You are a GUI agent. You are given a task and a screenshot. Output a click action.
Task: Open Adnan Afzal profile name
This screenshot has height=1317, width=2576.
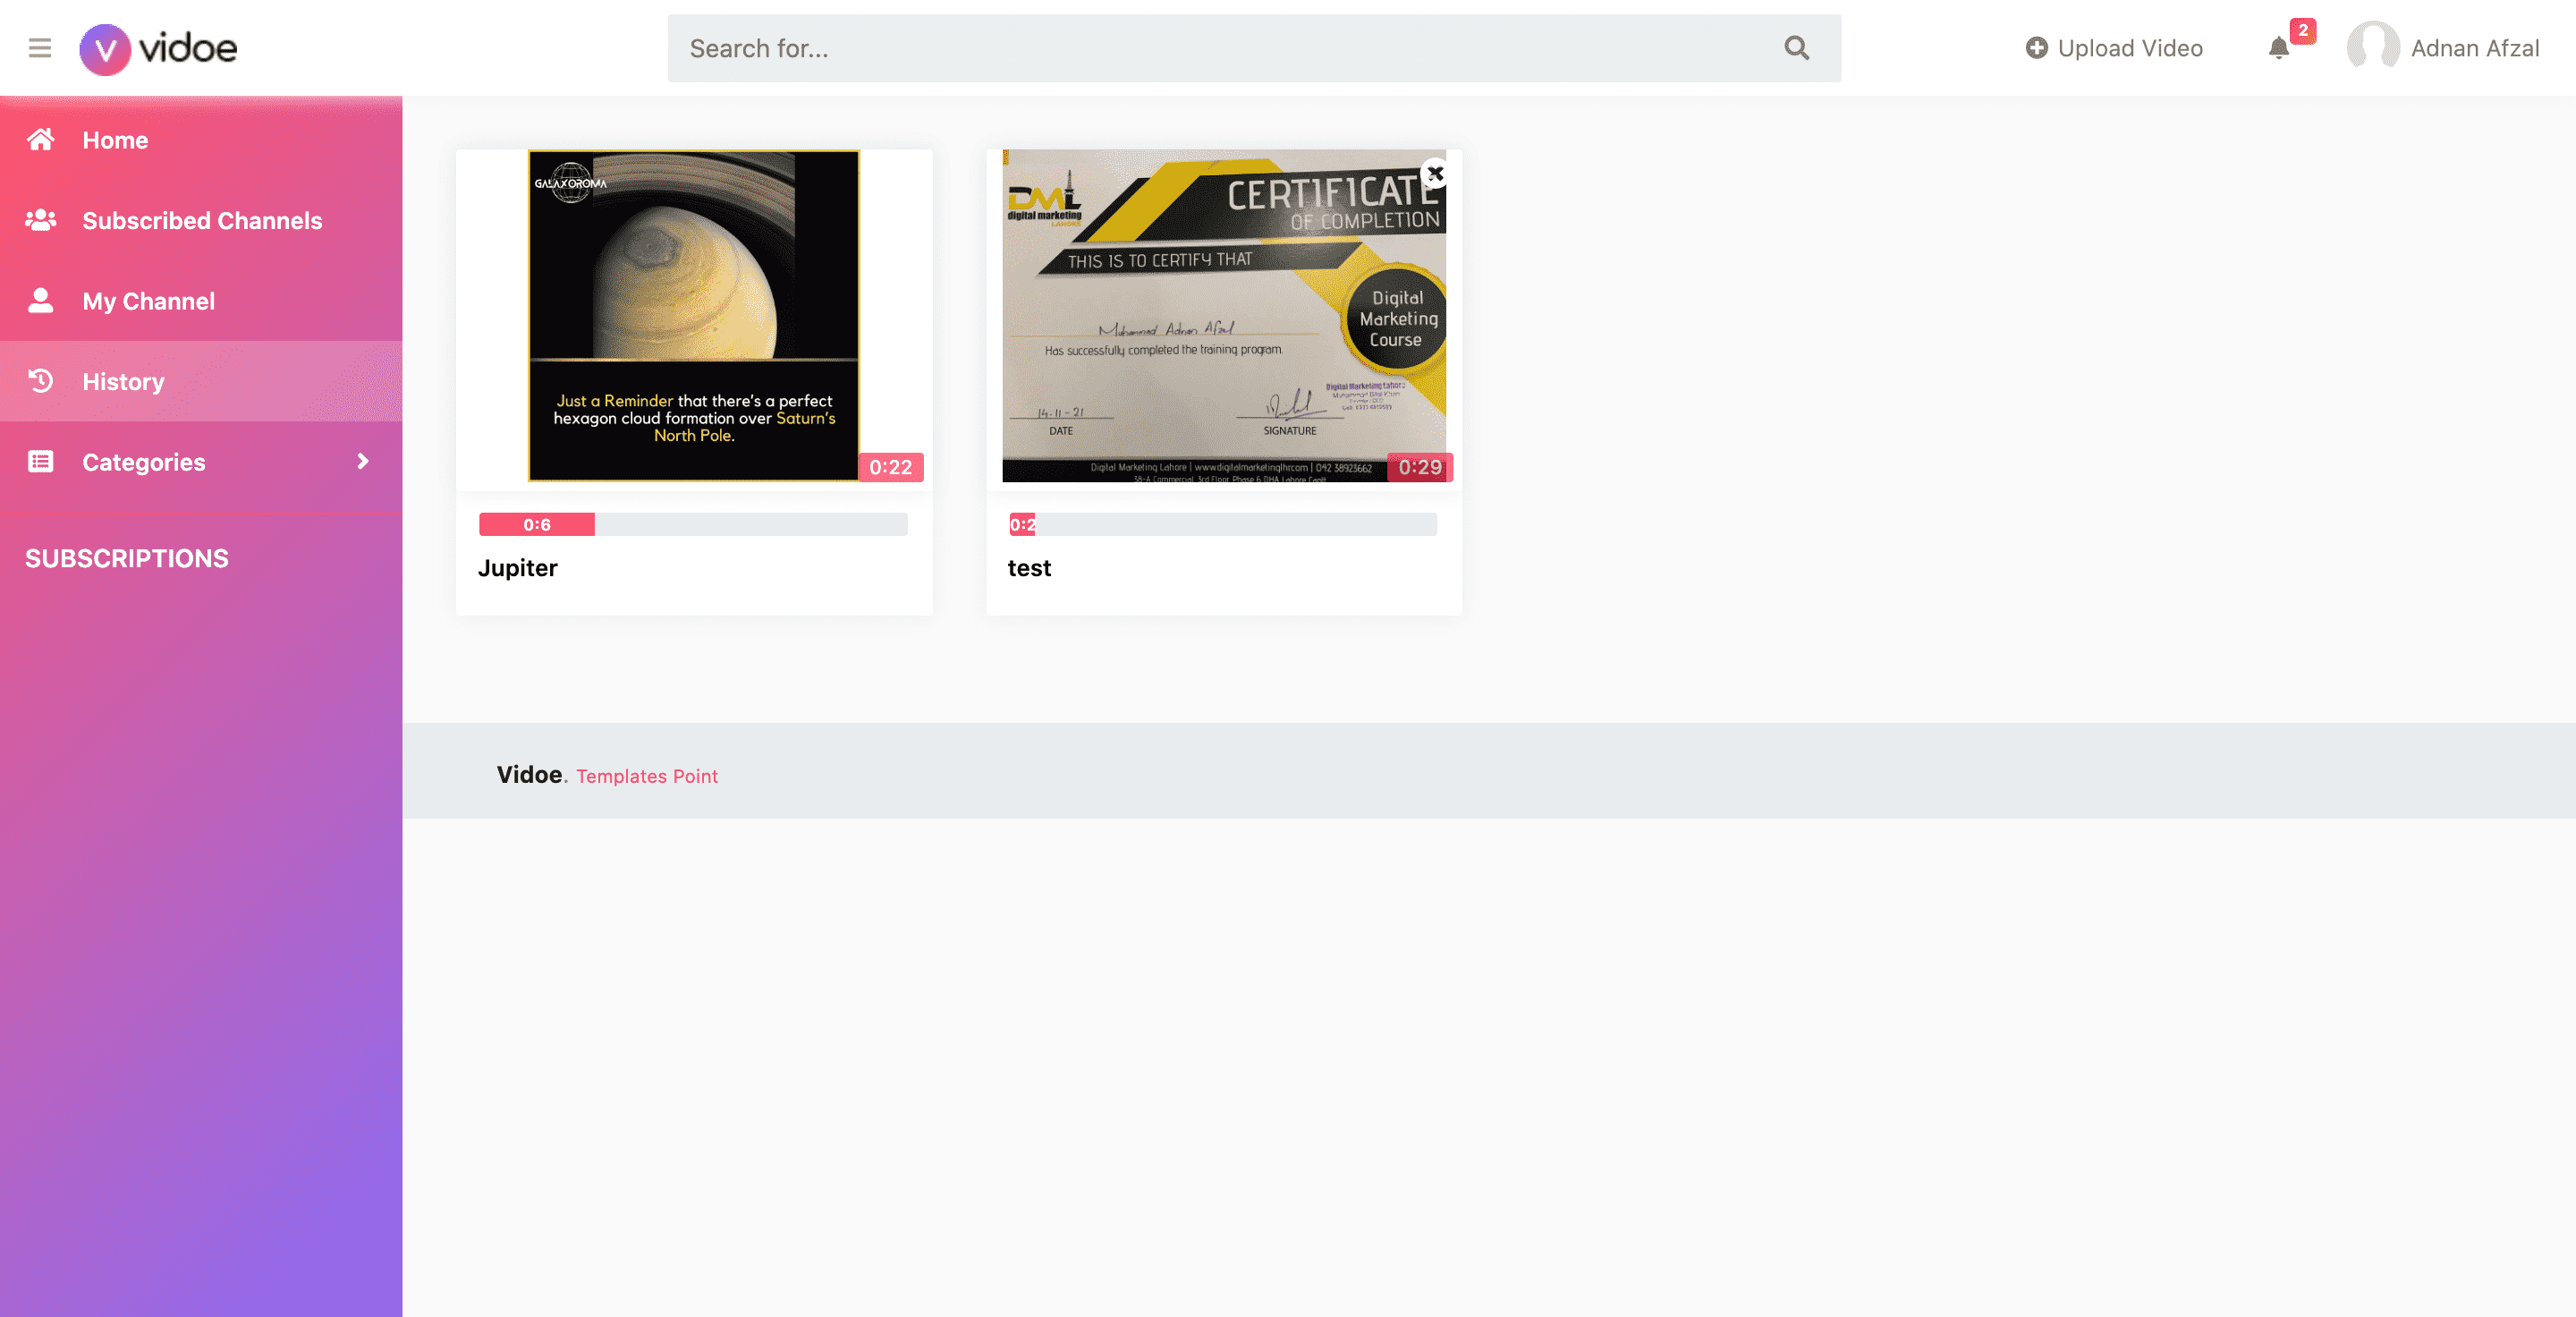coord(2474,48)
